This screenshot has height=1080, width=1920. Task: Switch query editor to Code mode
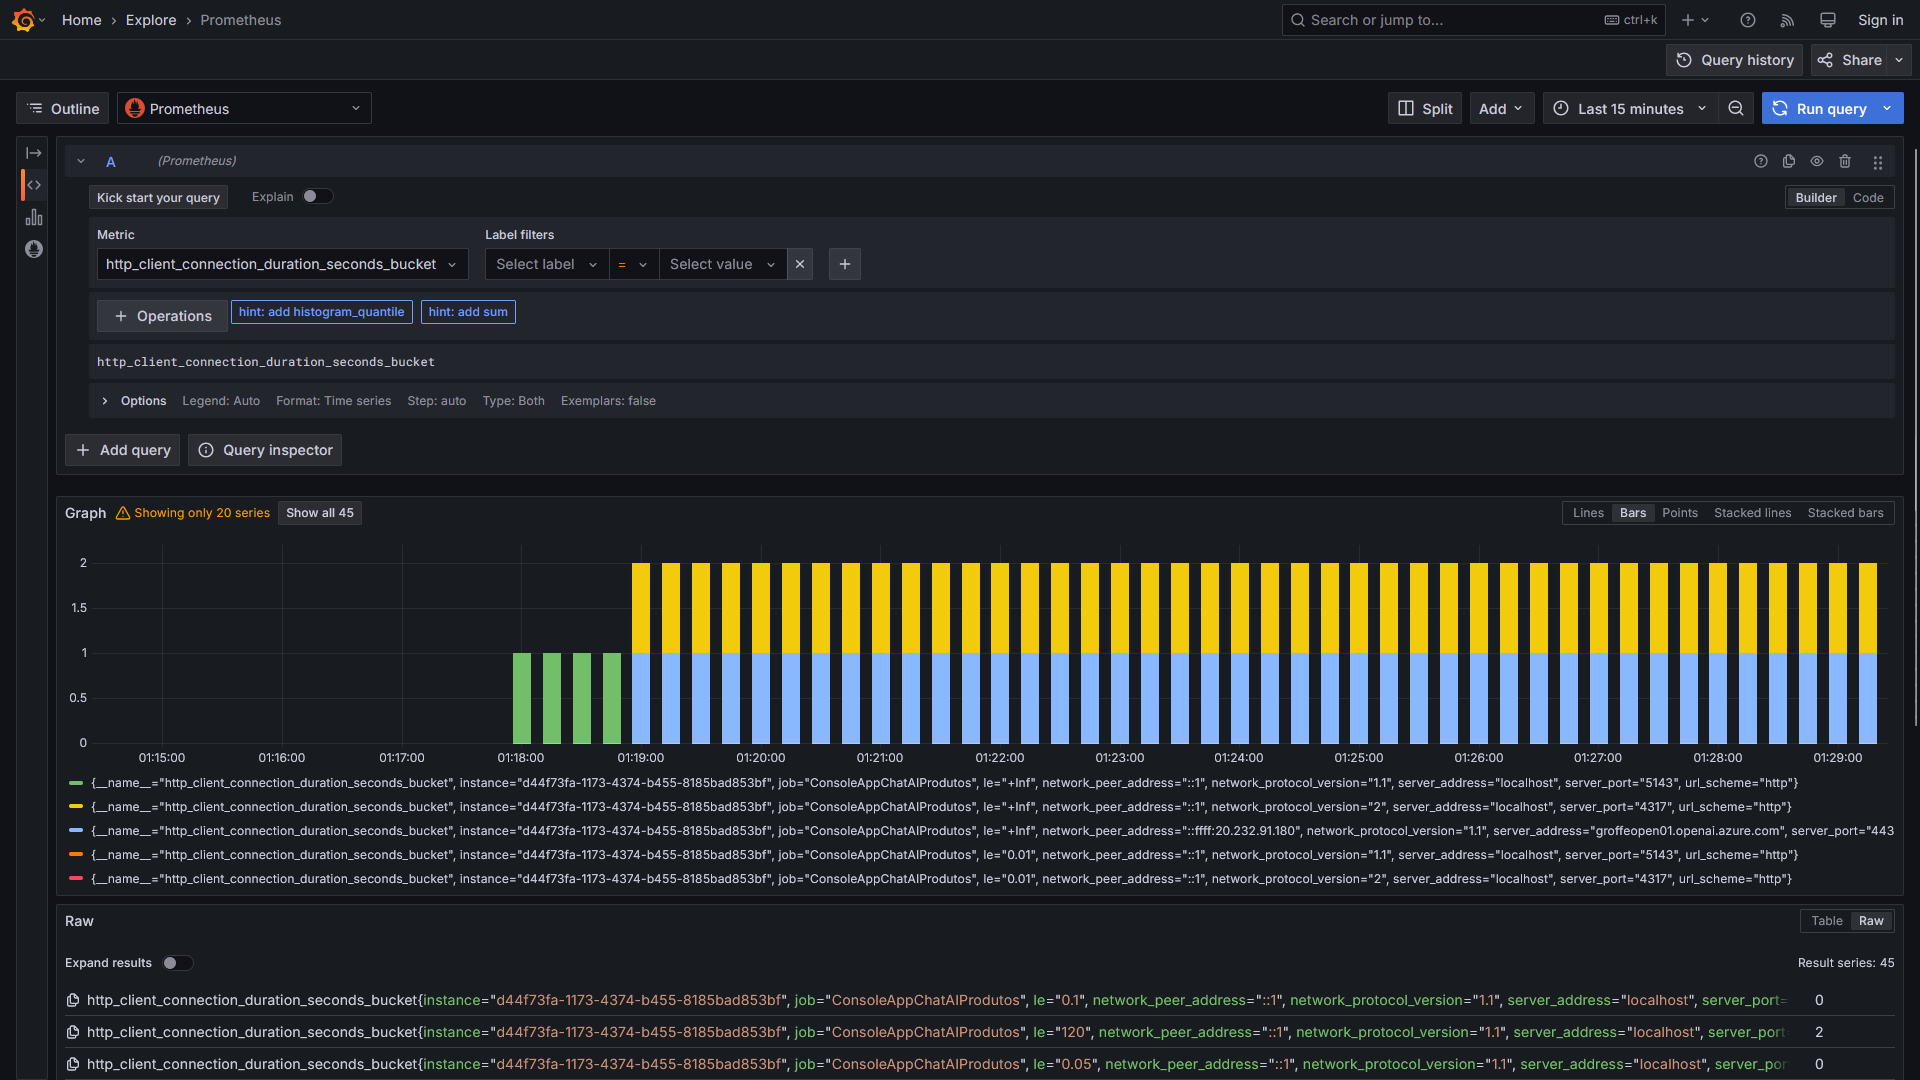(1868, 198)
